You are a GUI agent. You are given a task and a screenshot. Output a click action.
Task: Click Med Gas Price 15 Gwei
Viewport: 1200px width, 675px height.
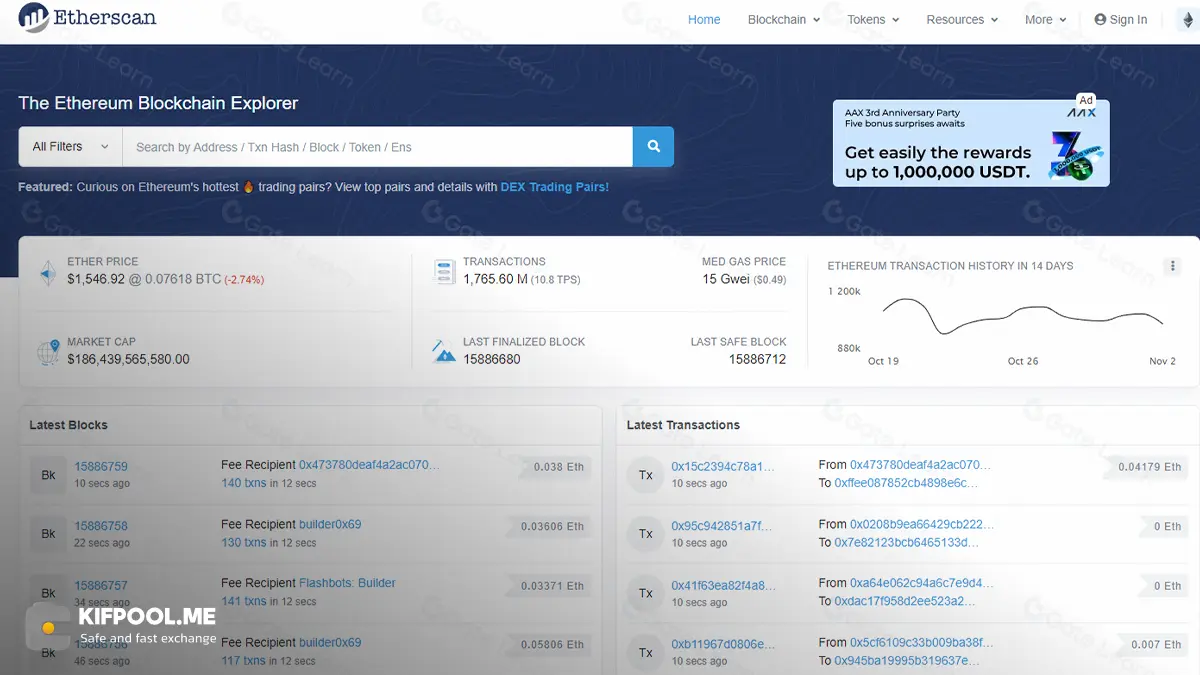point(725,279)
